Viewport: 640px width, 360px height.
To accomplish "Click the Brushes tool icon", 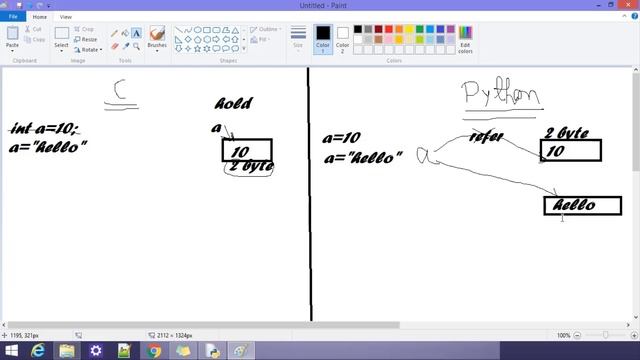I will click(157, 33).
